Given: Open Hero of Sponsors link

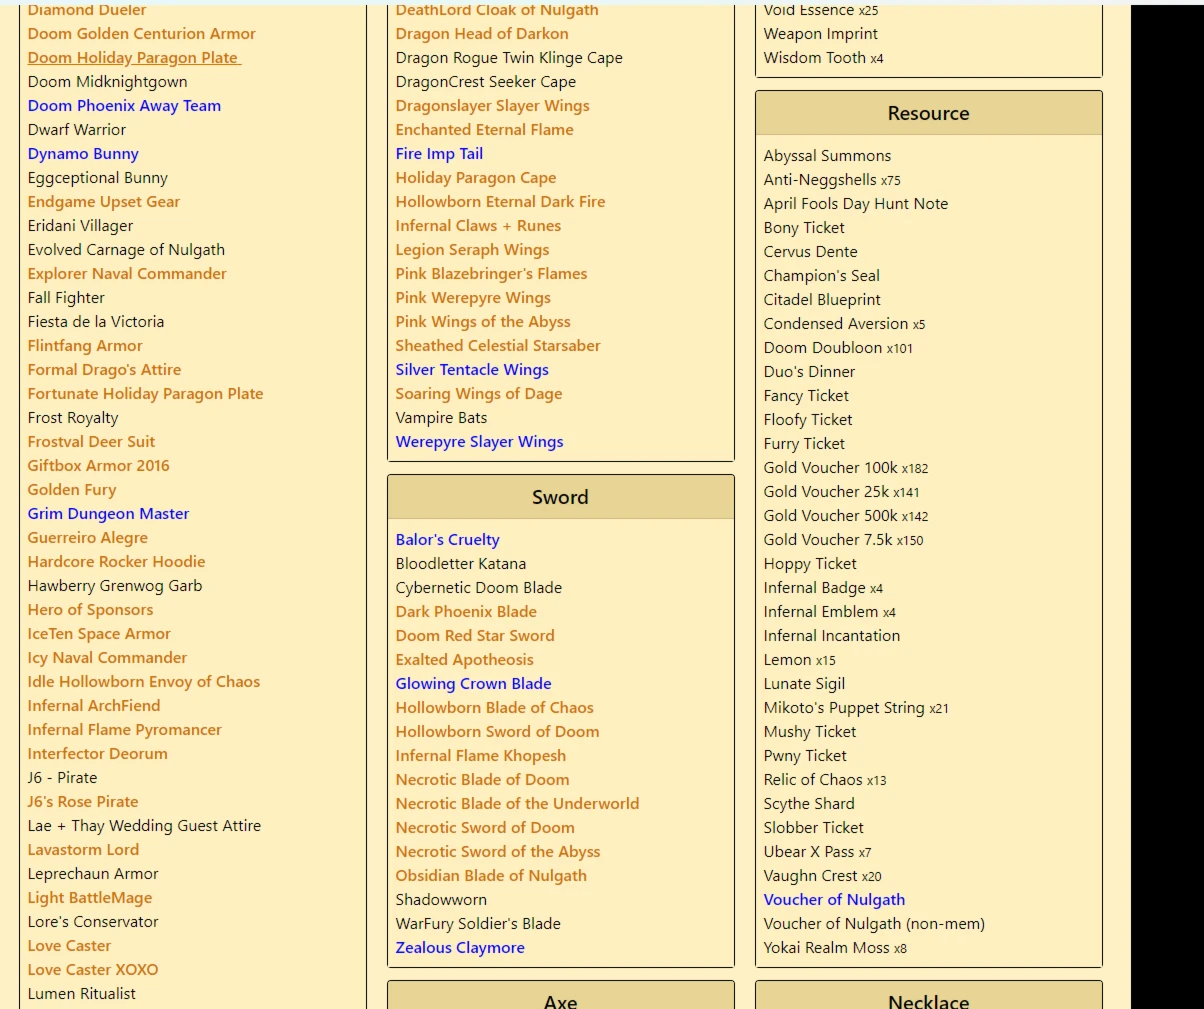Looking at the screenshot, I should [x=91, y=610].
